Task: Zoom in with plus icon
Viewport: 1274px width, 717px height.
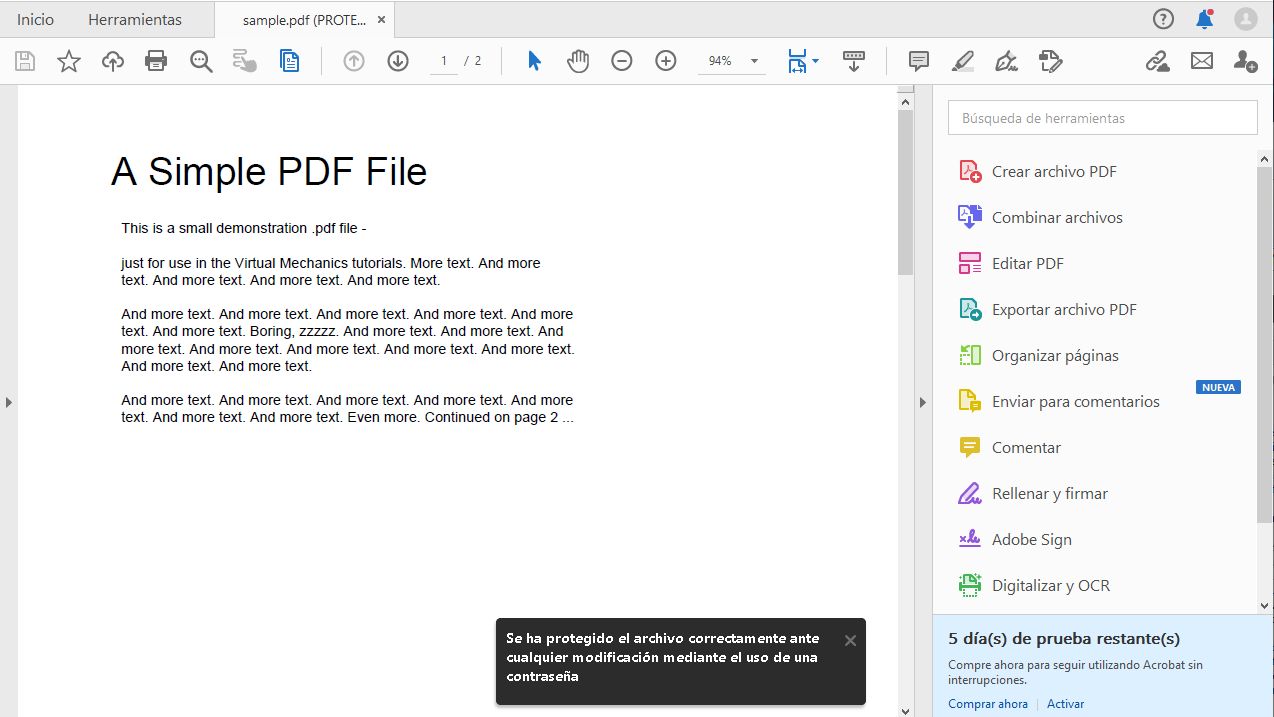Action: 666,61
